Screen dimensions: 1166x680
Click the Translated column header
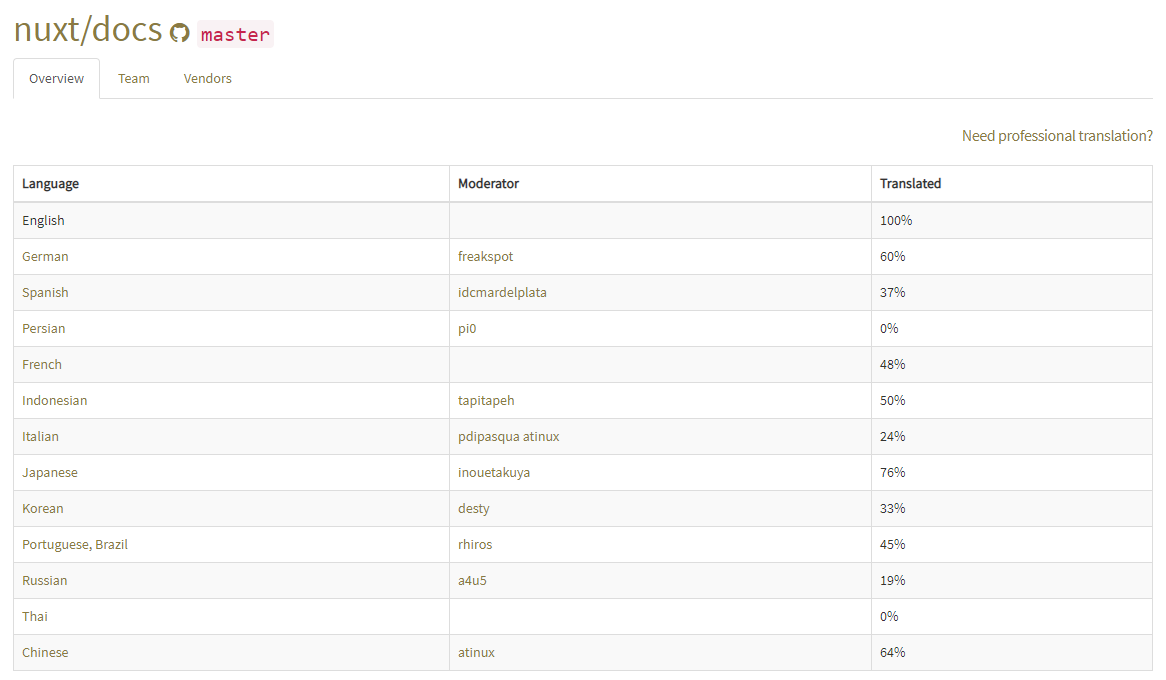[910, 184]
